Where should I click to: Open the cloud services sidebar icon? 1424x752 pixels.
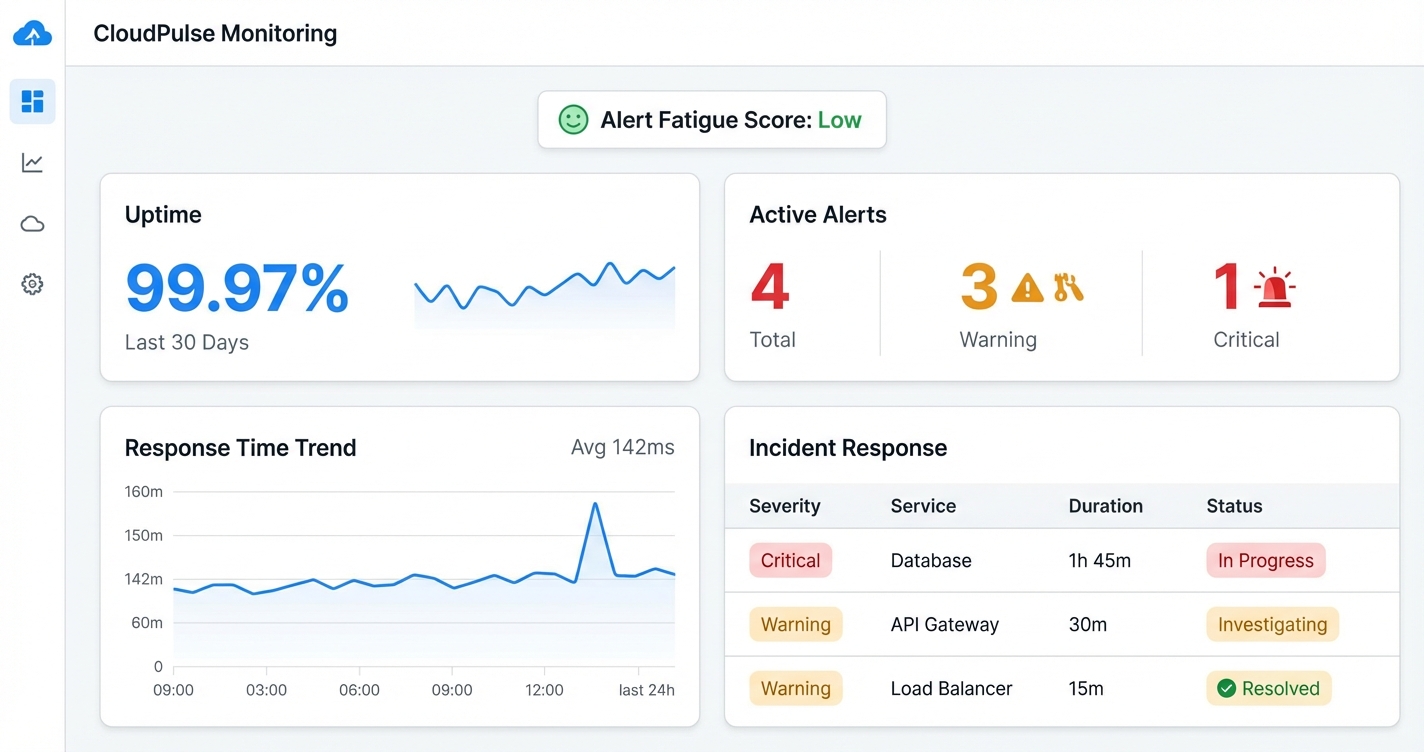pyautogui.click(x=32, y=223)
